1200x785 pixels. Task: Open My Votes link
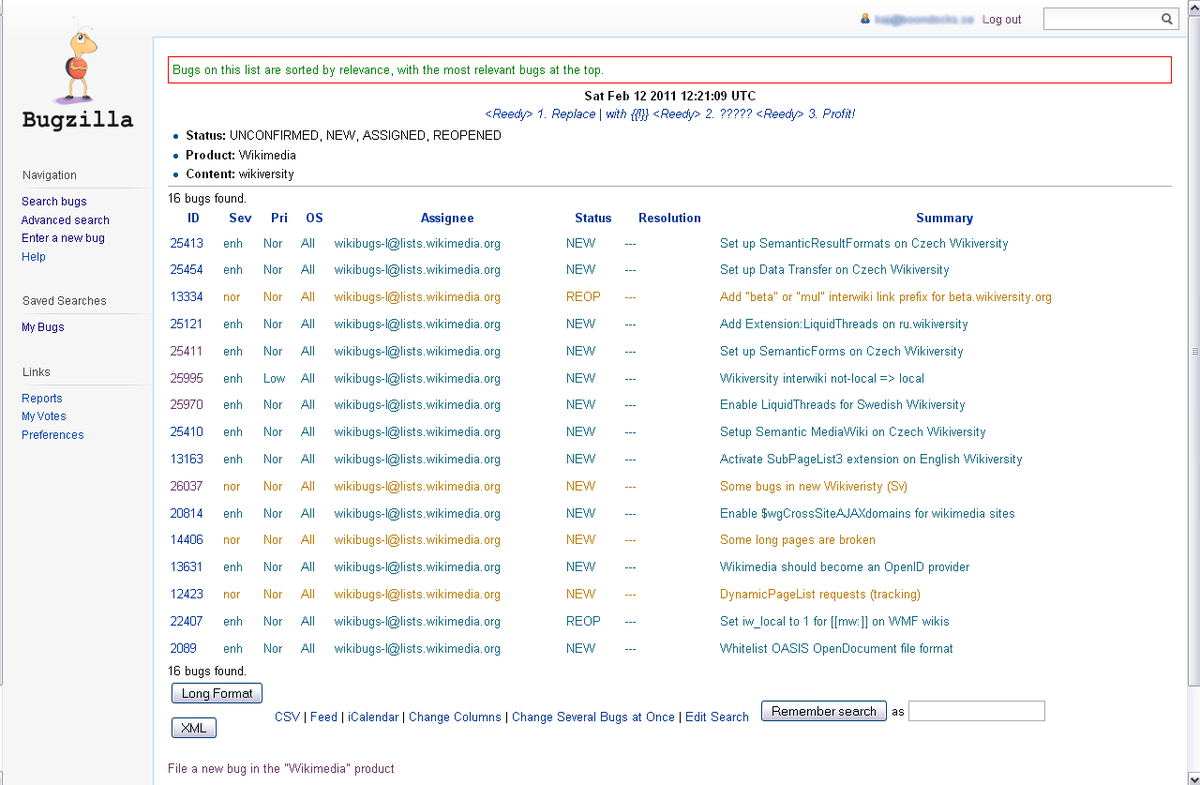[44, 417]
